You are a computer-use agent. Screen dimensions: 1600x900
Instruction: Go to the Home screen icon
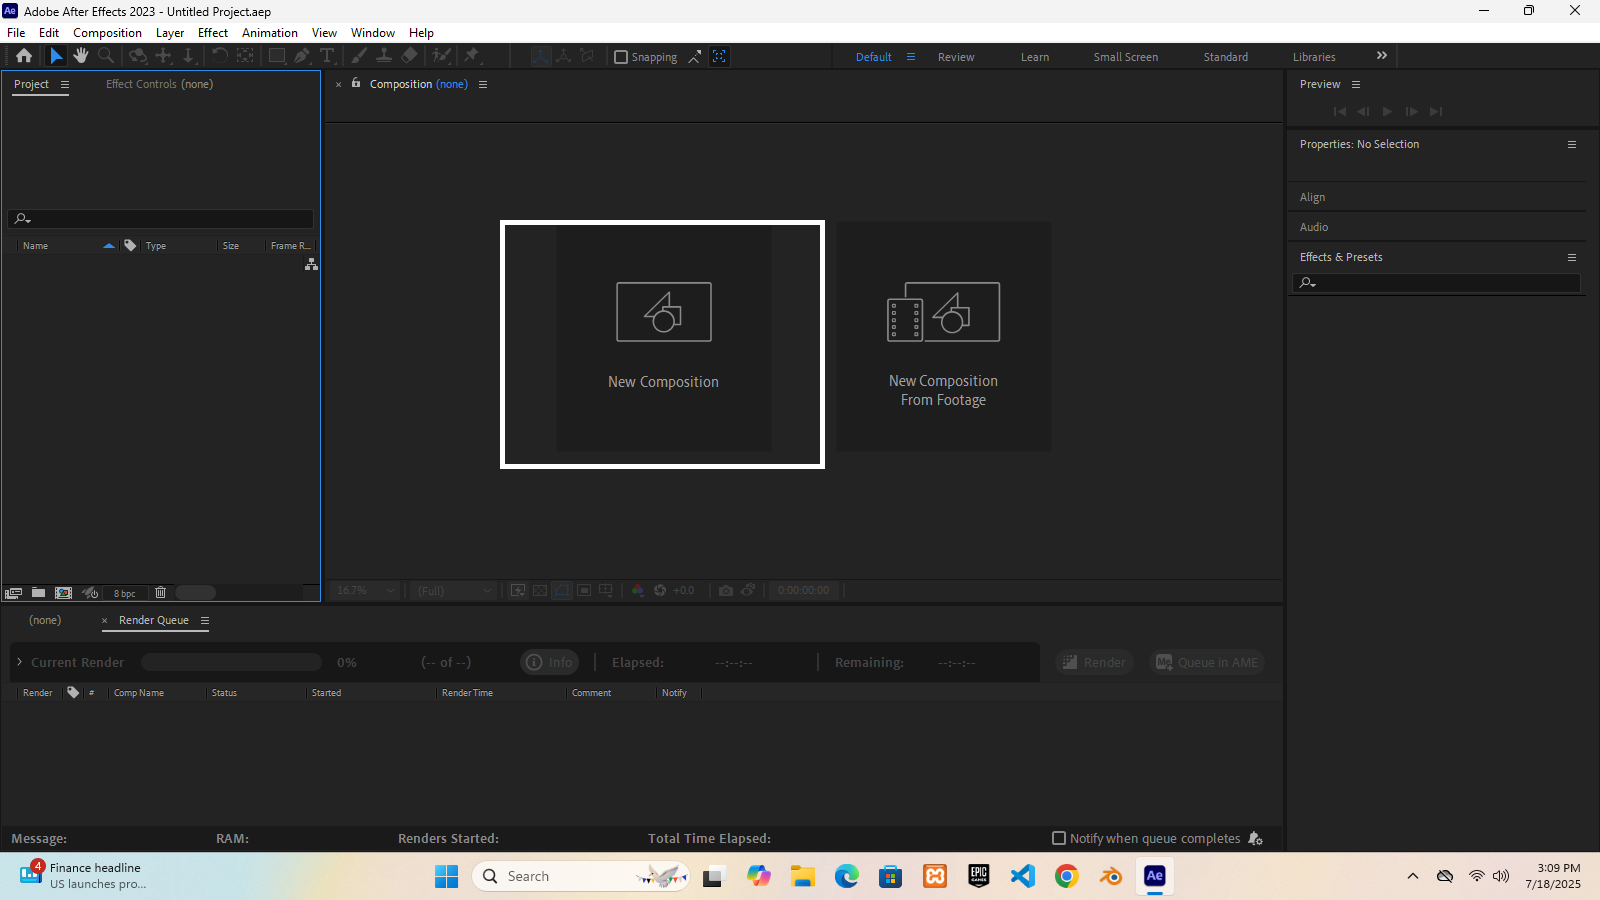(24, 56)
